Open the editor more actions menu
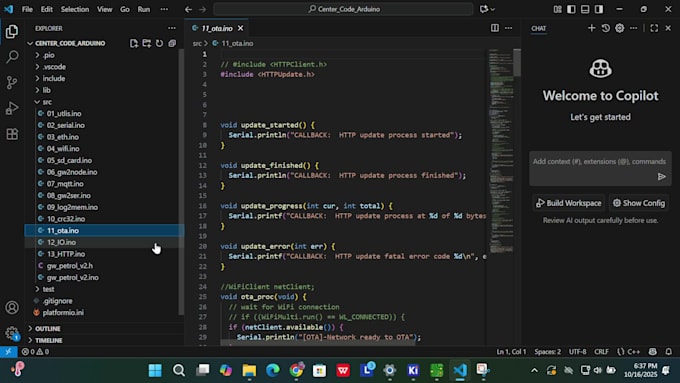The image size is (680, 383). point(508,28)
